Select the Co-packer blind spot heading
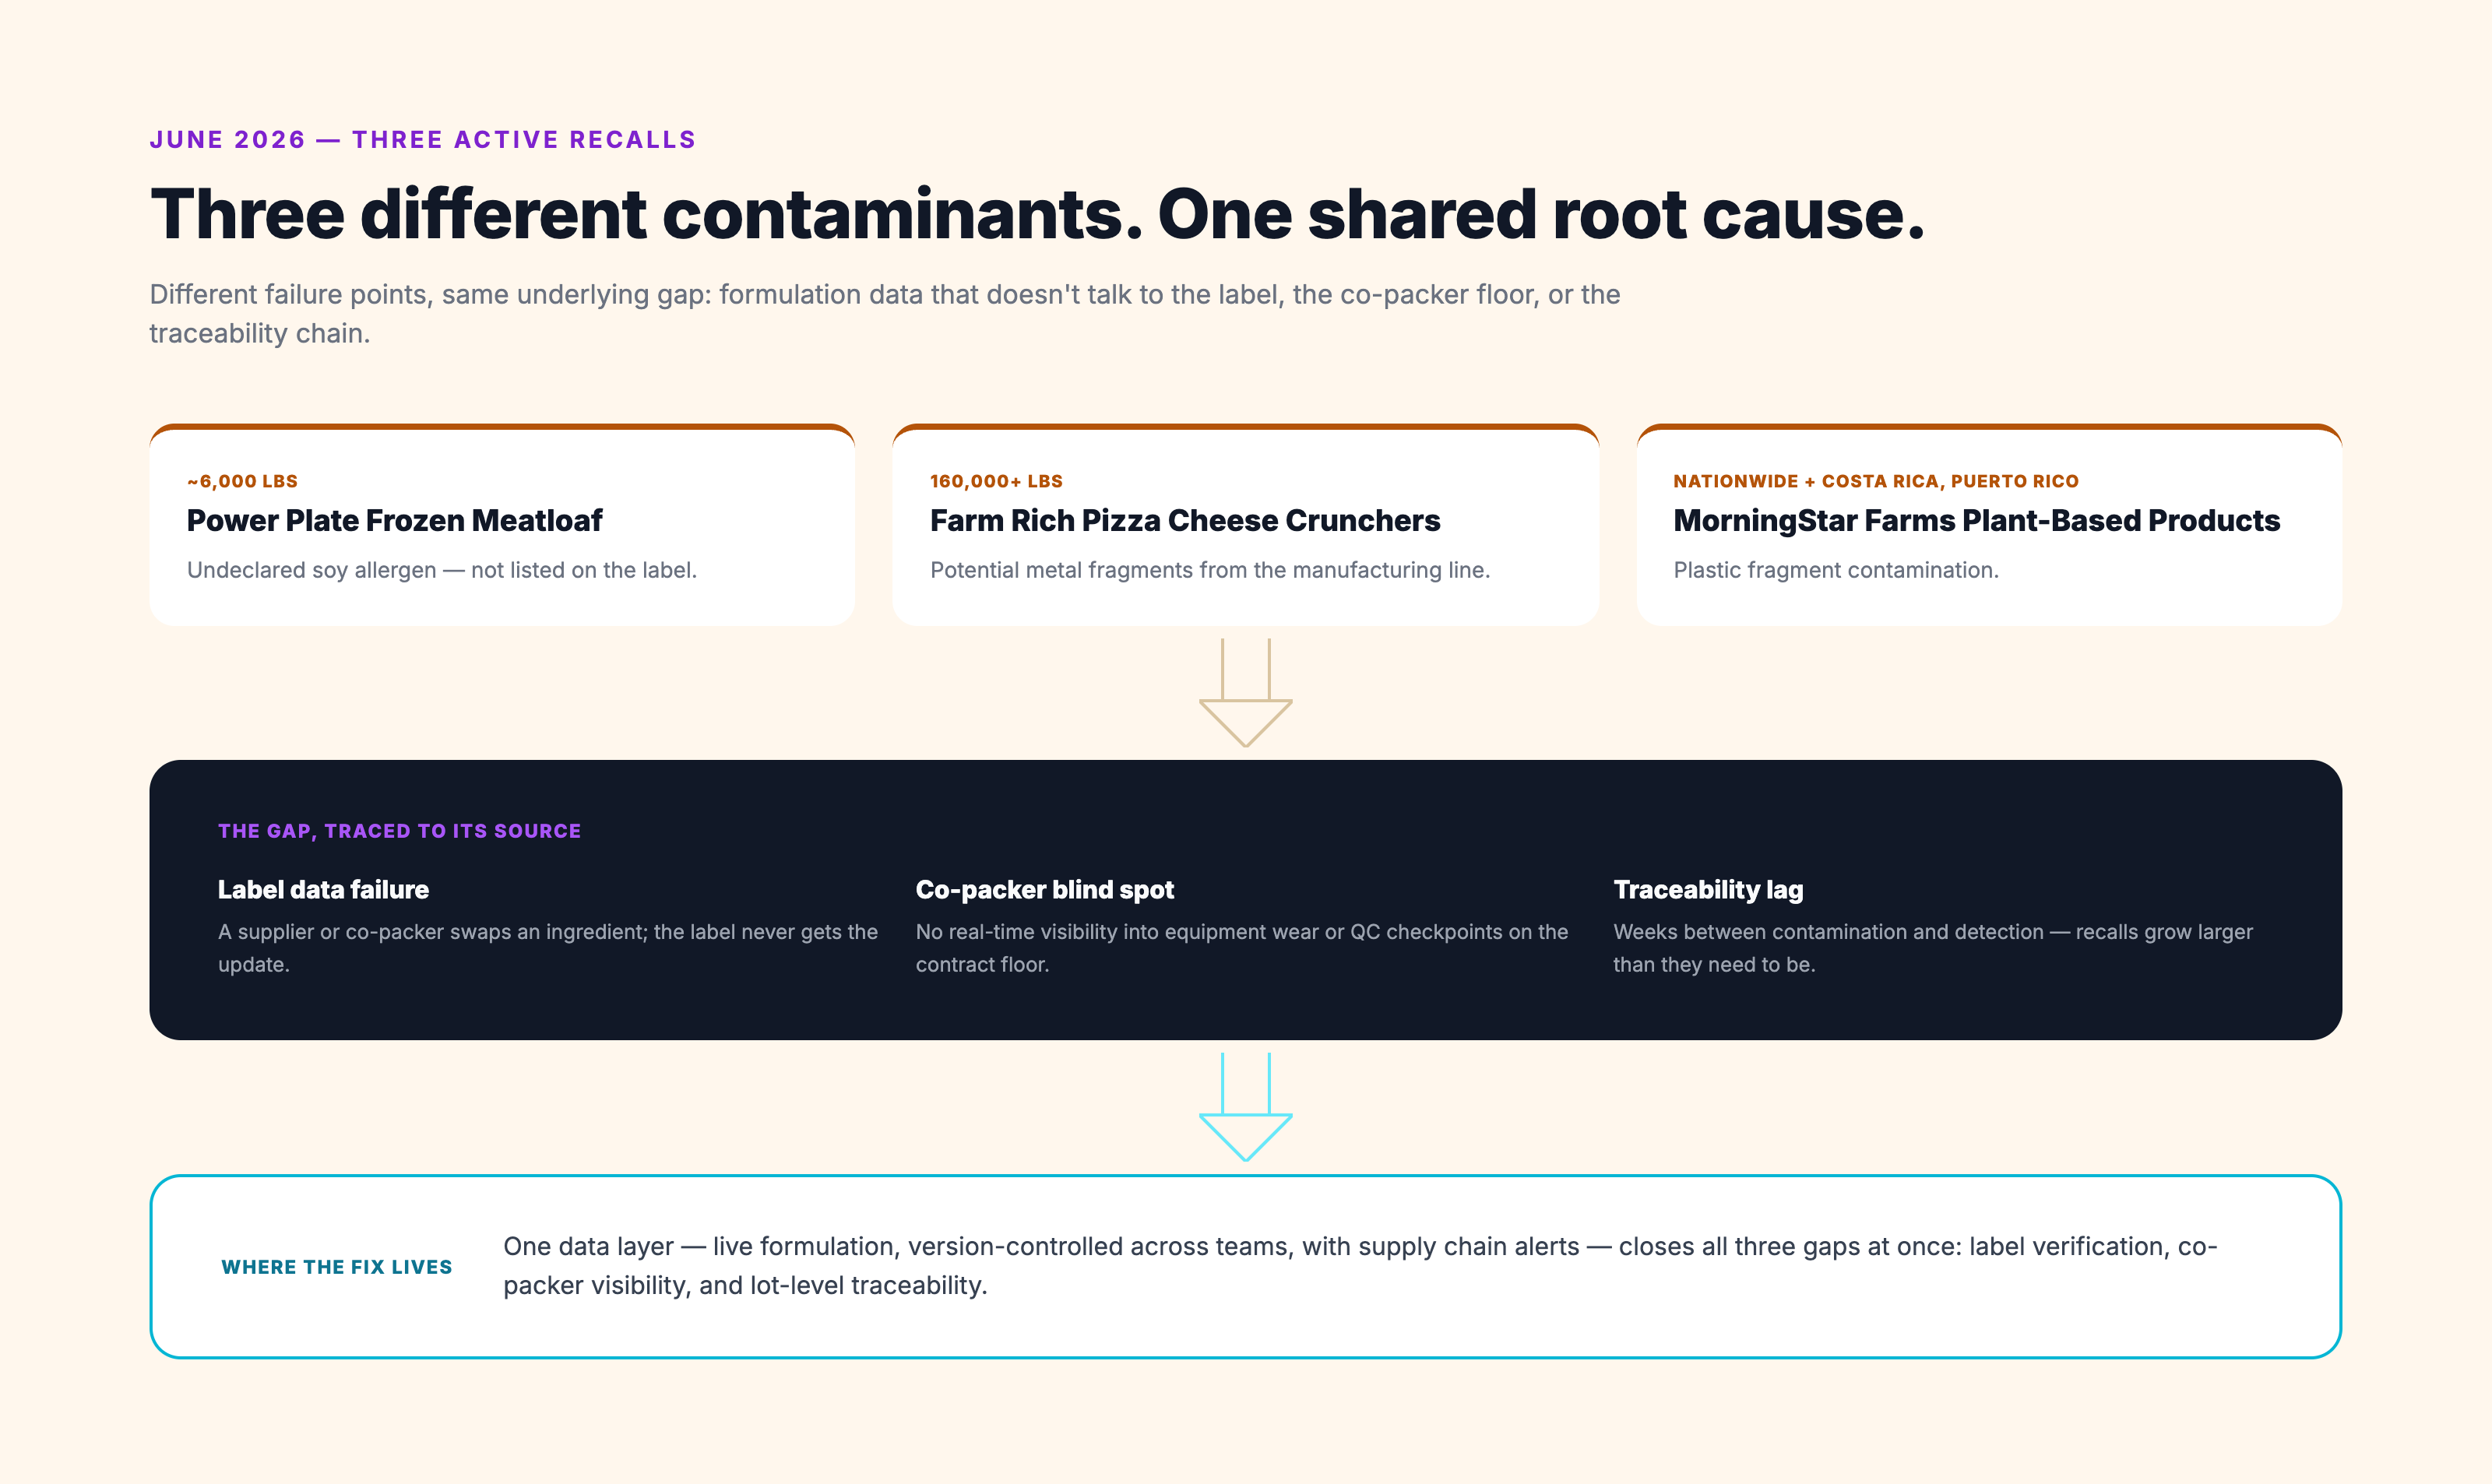This screenshot has height=1484, width=2492. (x=1044, y=889)
